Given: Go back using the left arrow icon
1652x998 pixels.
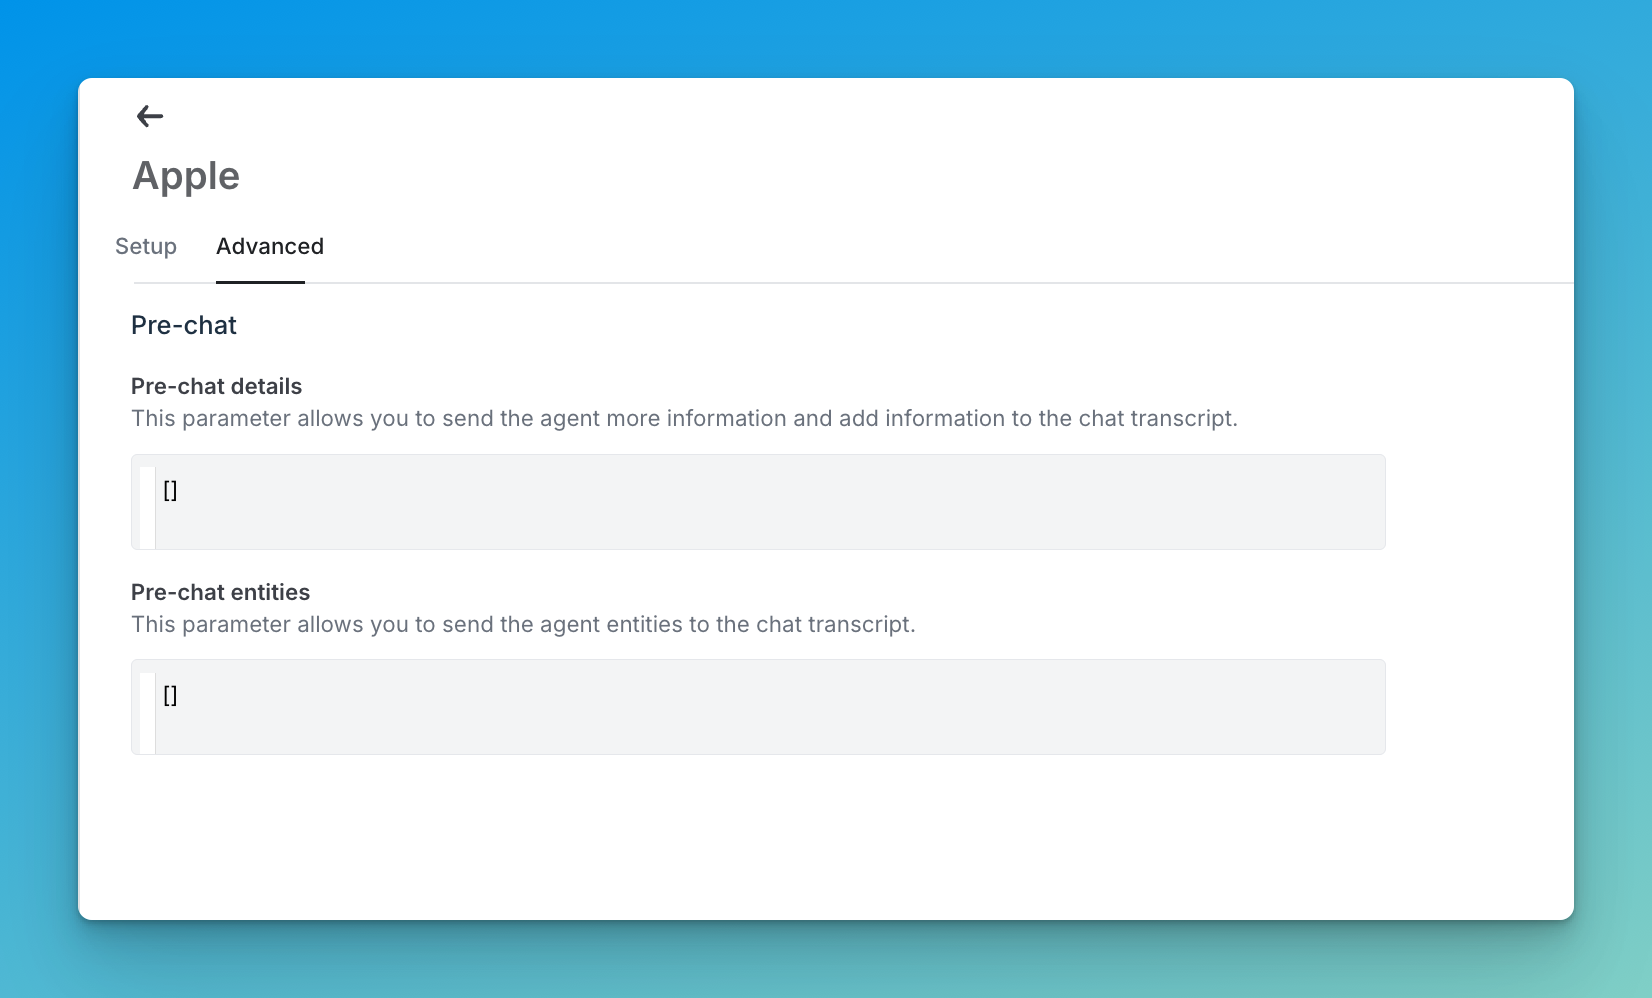Looking at the screenshot, I should pyautogui.click(x=150, y=116).
